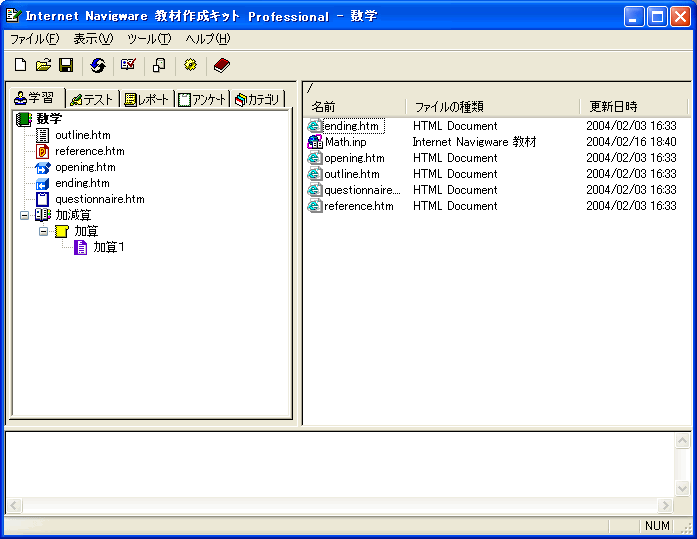697x539 pixels.
Task: Click the output pane scroll down arrow
Action: coord(682,488)
